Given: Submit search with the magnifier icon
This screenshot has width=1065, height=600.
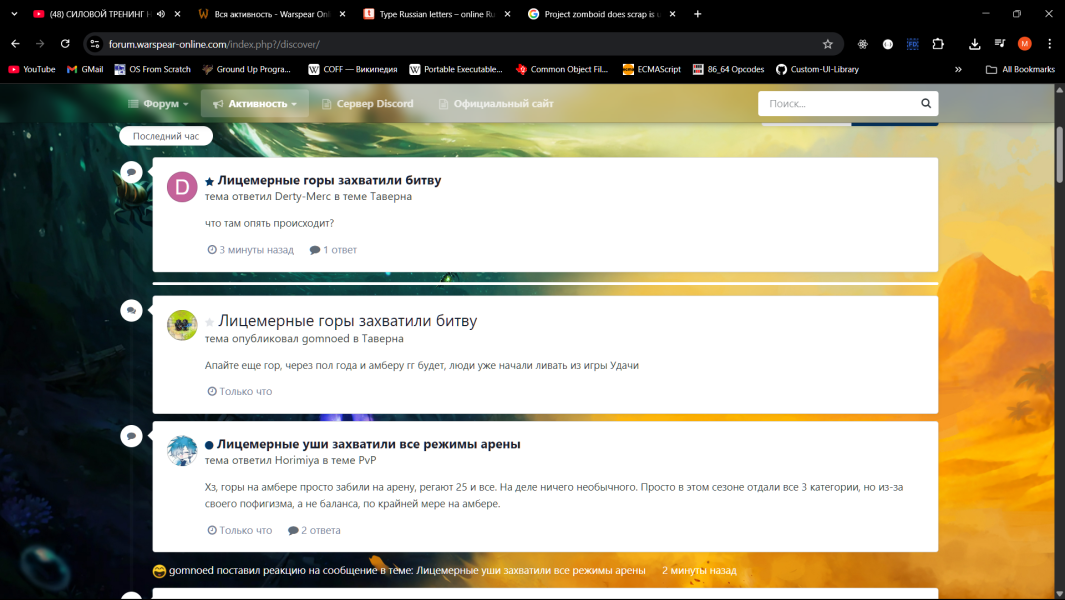Looking at the screenshot, I should pyautogui.click(x=926, y=103).
